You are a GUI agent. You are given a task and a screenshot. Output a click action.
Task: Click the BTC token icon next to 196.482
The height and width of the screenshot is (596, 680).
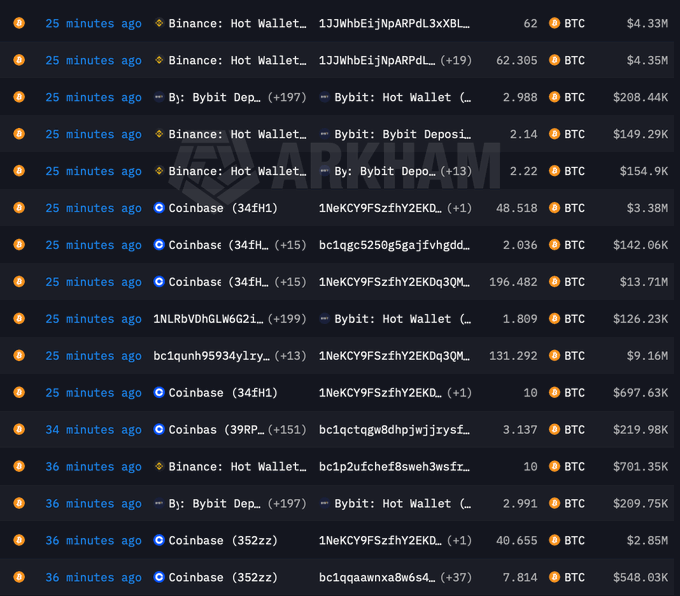pyautogui.click(x=554, y=282)
